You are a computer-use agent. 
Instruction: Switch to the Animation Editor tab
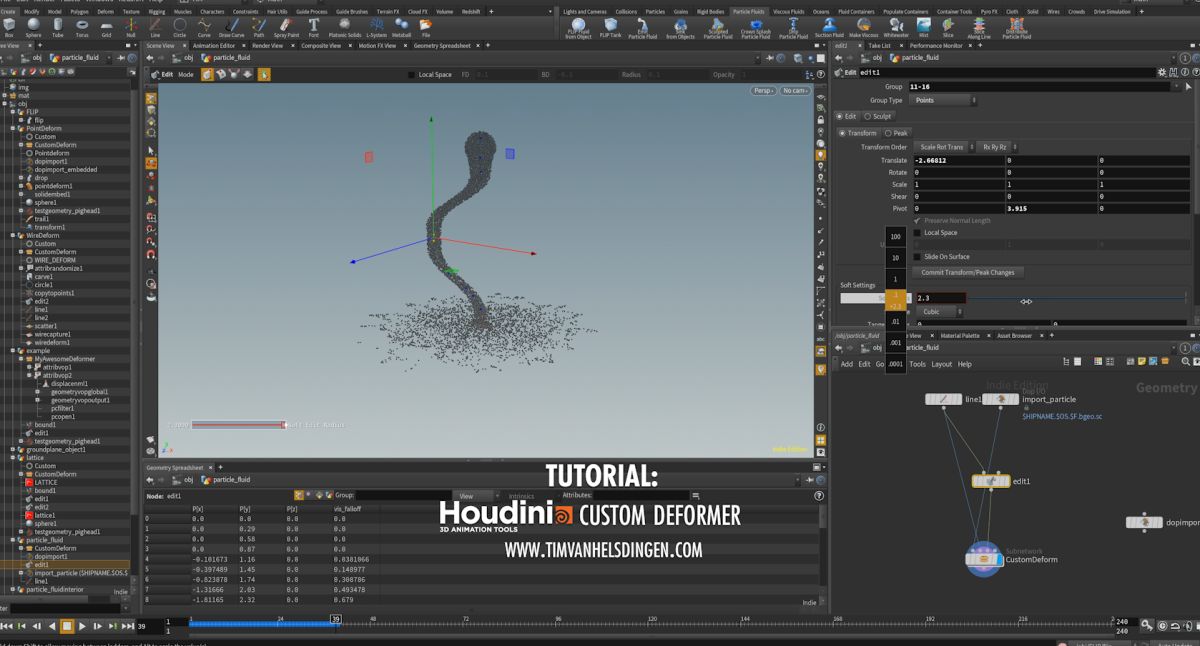pos(214,46)
